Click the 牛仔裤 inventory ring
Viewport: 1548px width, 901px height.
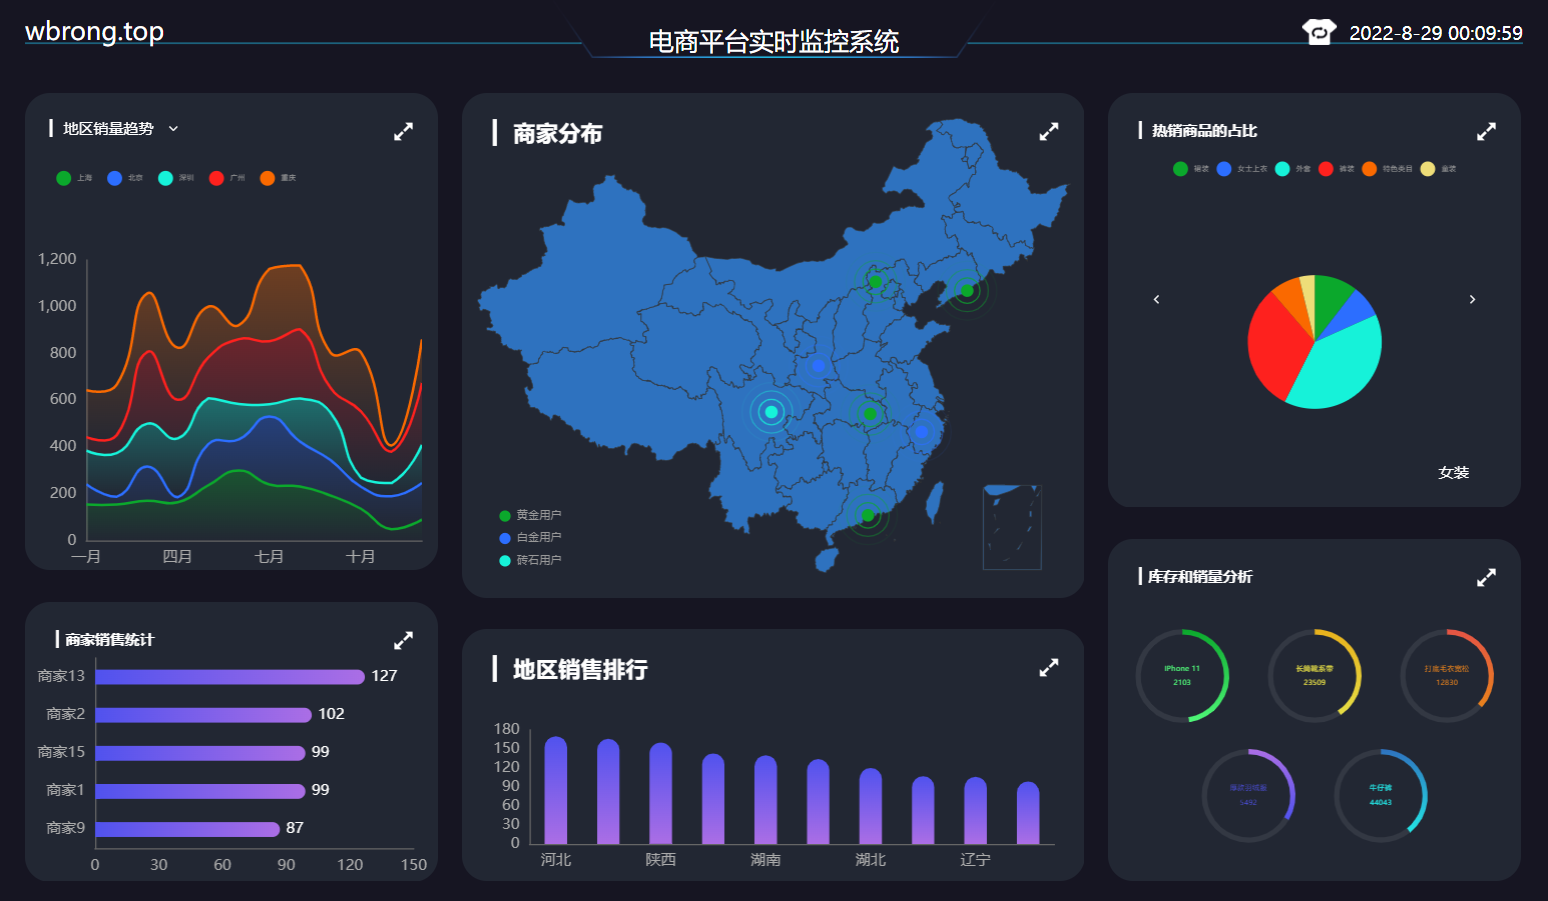tap(1380, 795)
